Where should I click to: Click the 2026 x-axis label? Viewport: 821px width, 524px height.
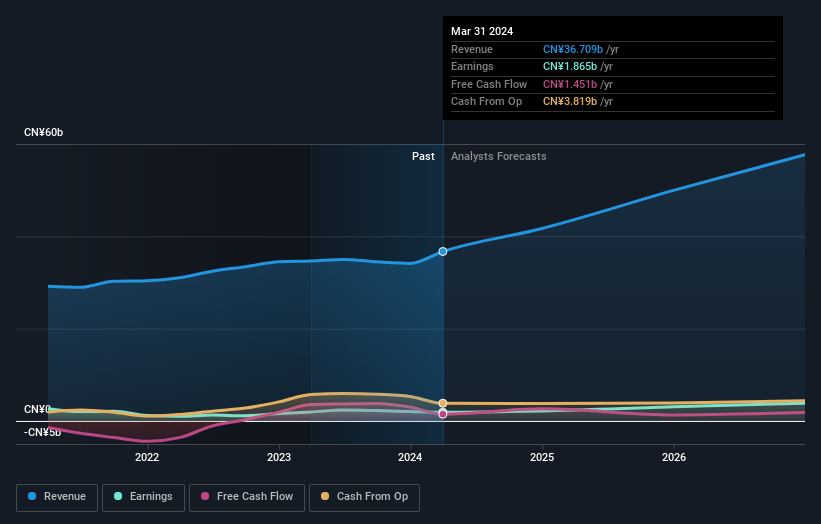pyautogui.click(x=674, y=457)
